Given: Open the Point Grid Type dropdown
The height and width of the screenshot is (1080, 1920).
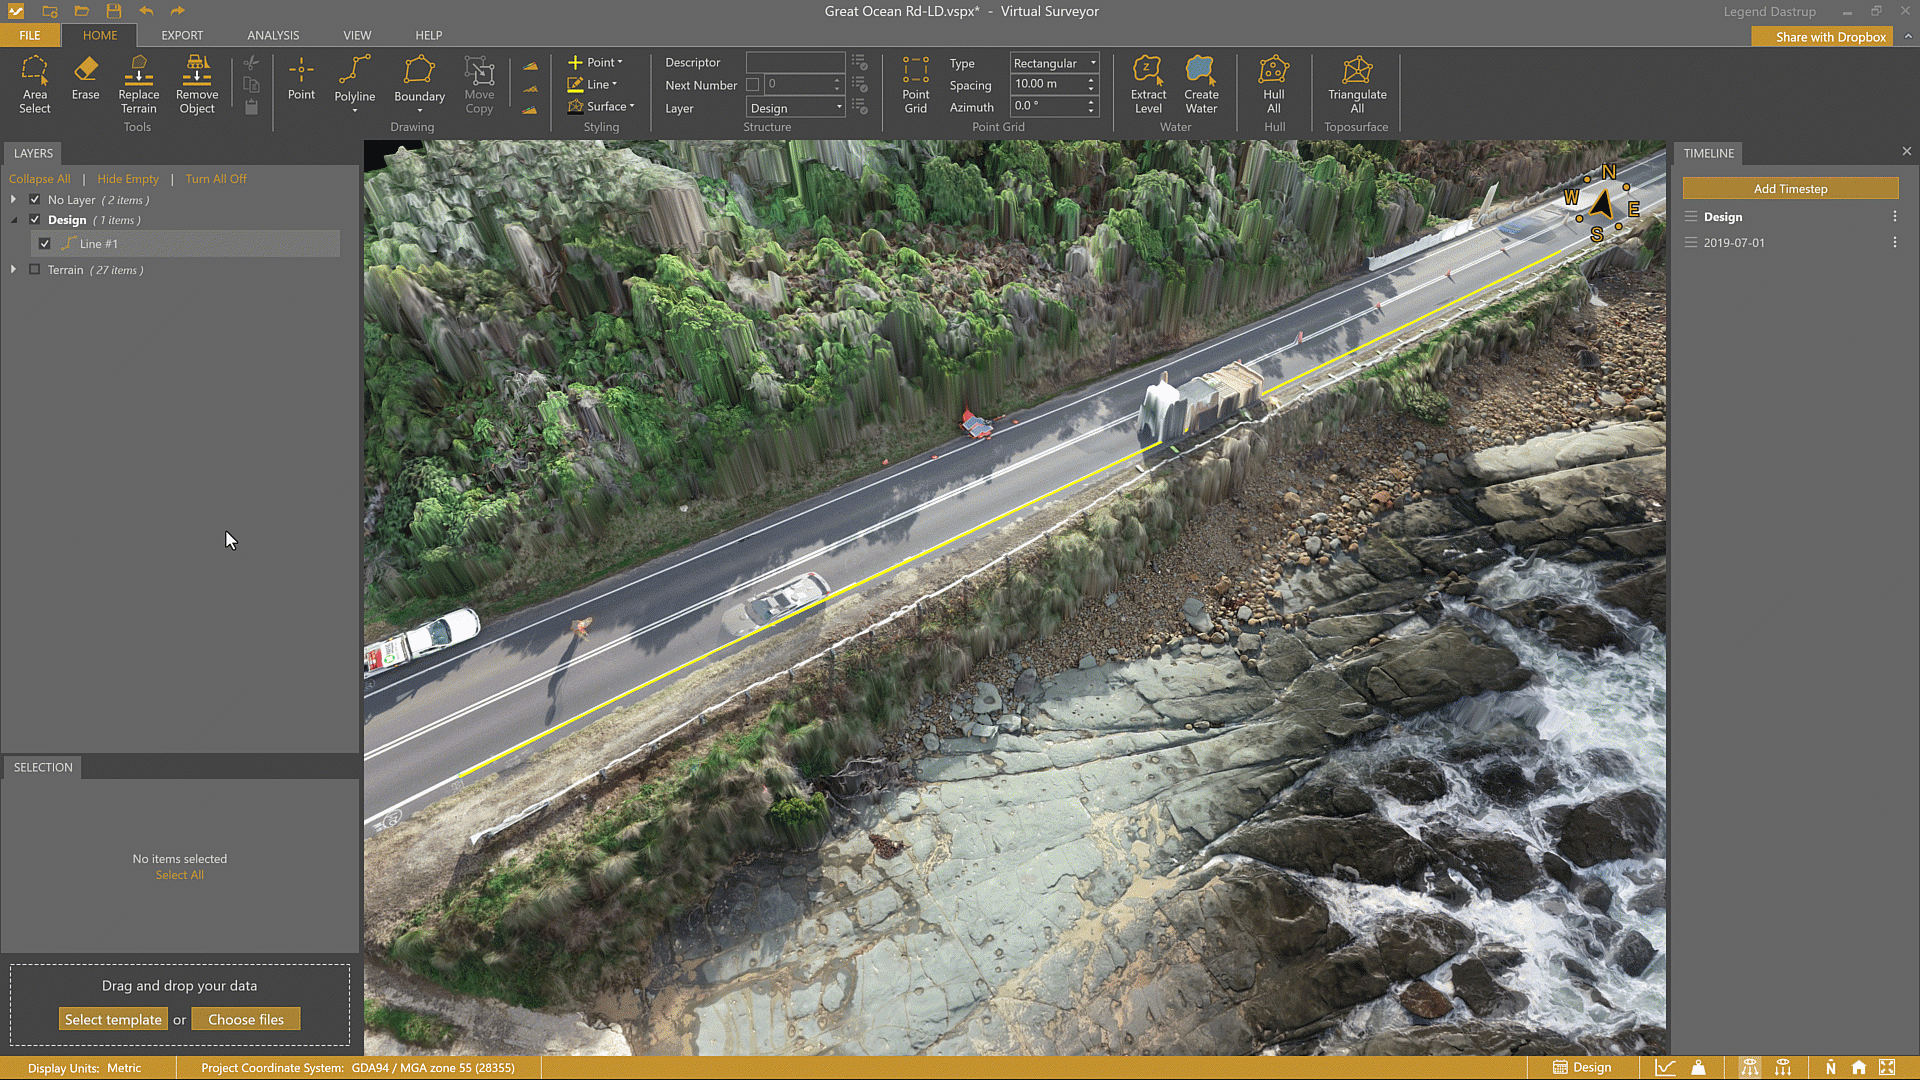Looking at the screenshot, I should 1054,63.
